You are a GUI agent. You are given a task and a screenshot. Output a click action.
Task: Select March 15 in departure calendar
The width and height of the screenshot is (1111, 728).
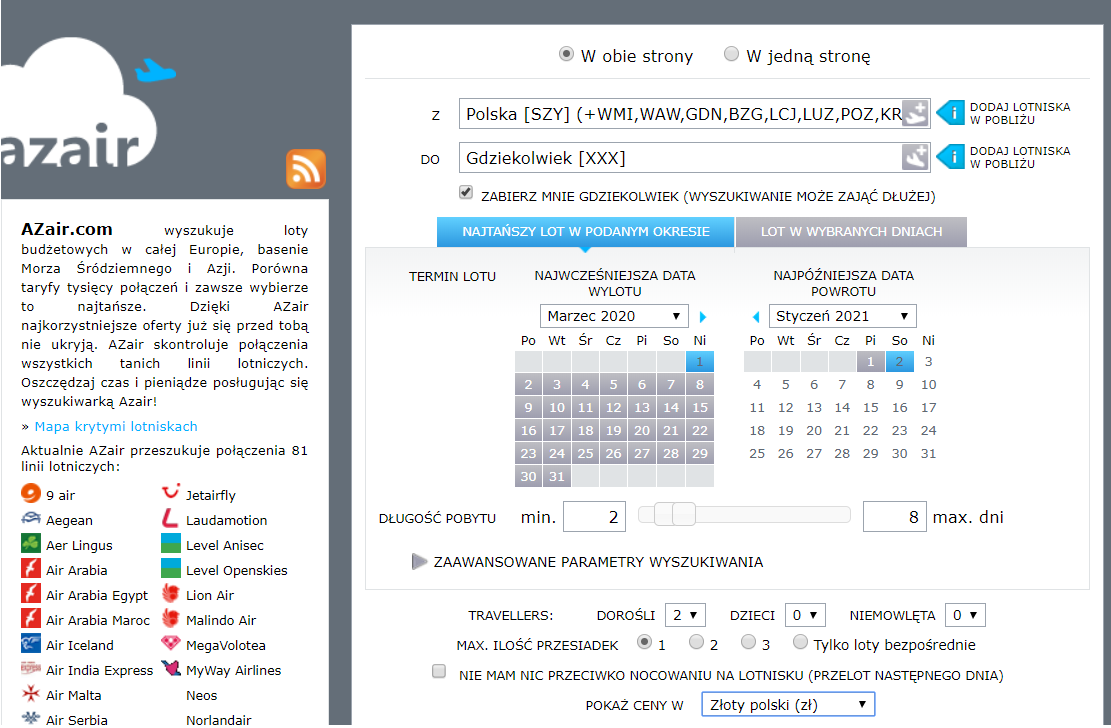[x=699, y=408]
